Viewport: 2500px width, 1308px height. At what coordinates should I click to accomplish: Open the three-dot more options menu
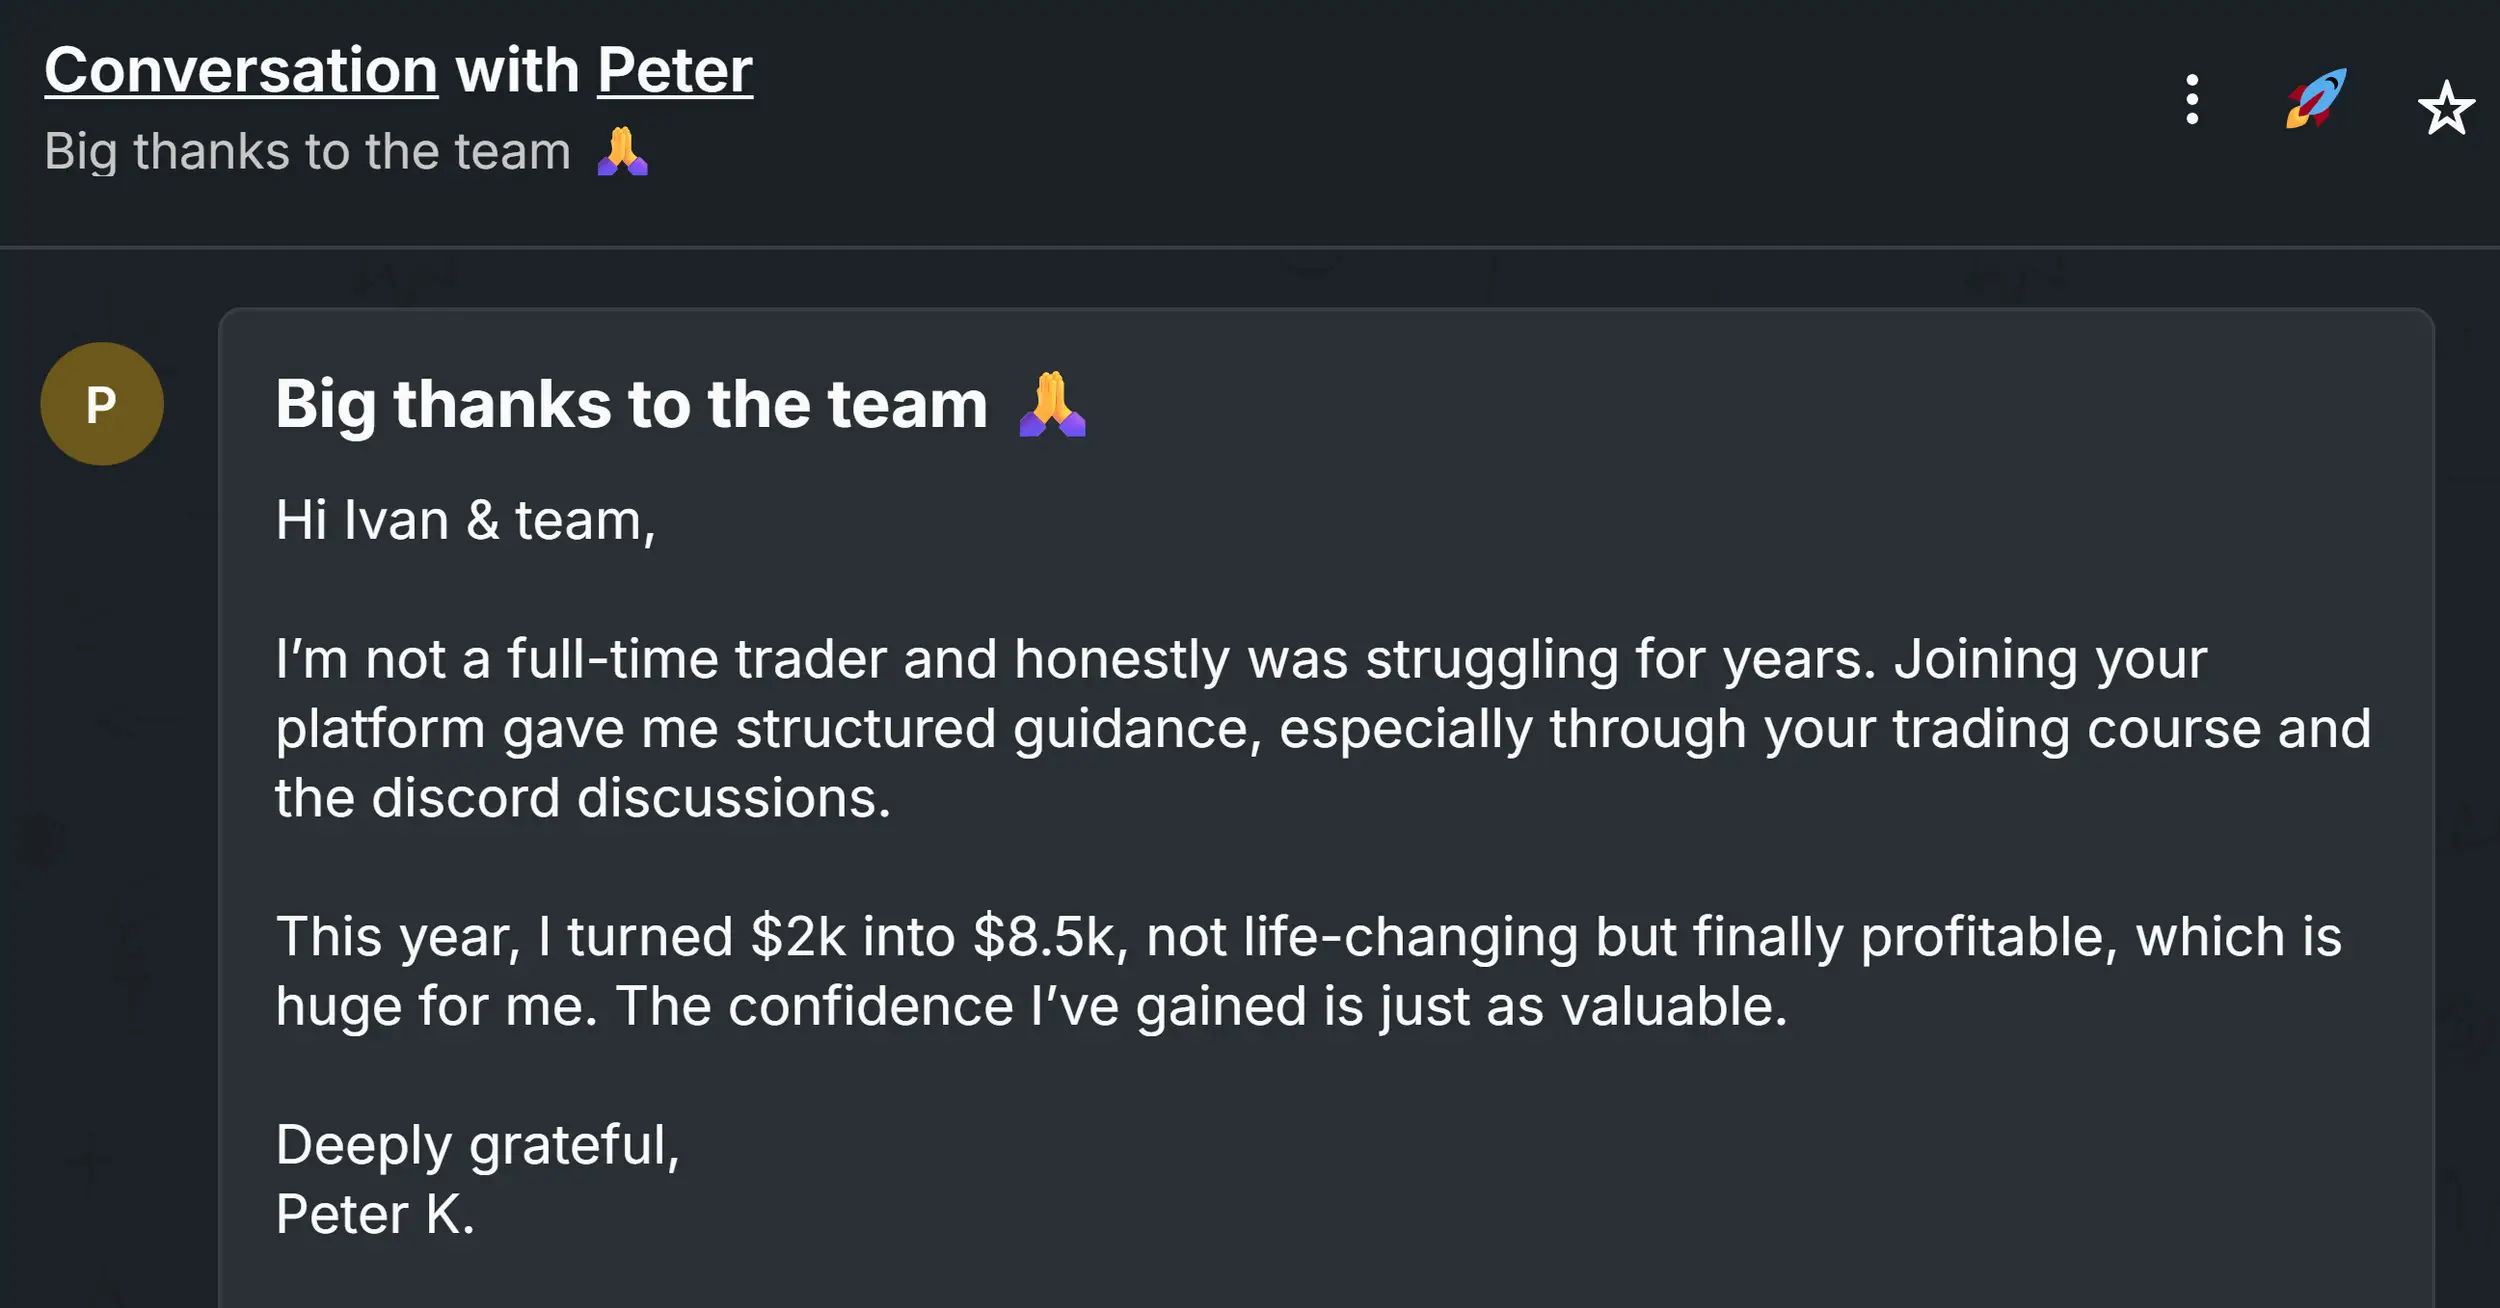coord(2191,99)
